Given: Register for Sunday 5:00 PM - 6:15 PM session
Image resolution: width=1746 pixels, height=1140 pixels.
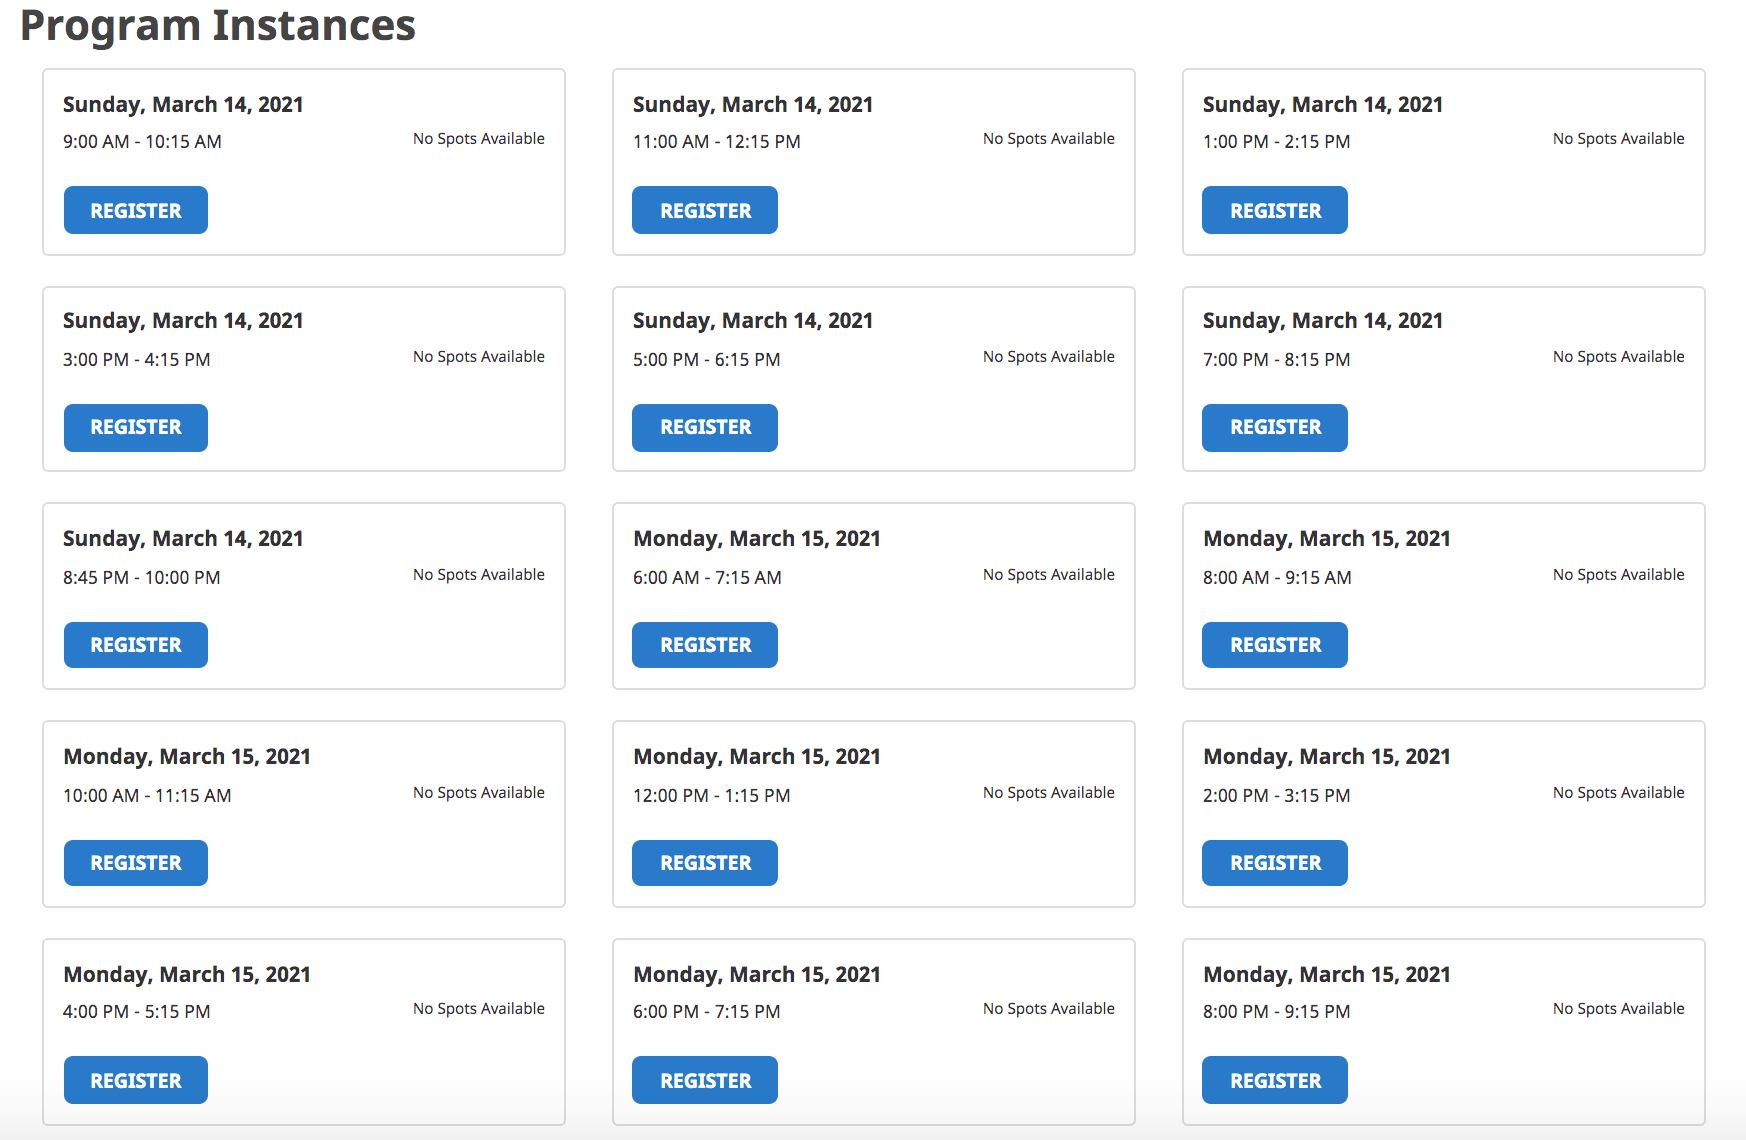Looking at the screenshot, I should pos(705,428).
